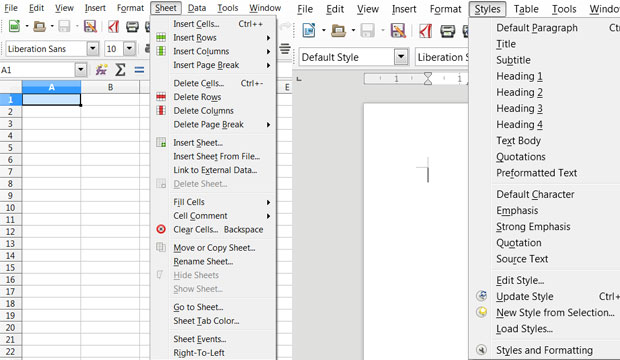Click Export as PDF icon in Calc toolbar
This screenshot has height=360, width=620.
[113, 27]
